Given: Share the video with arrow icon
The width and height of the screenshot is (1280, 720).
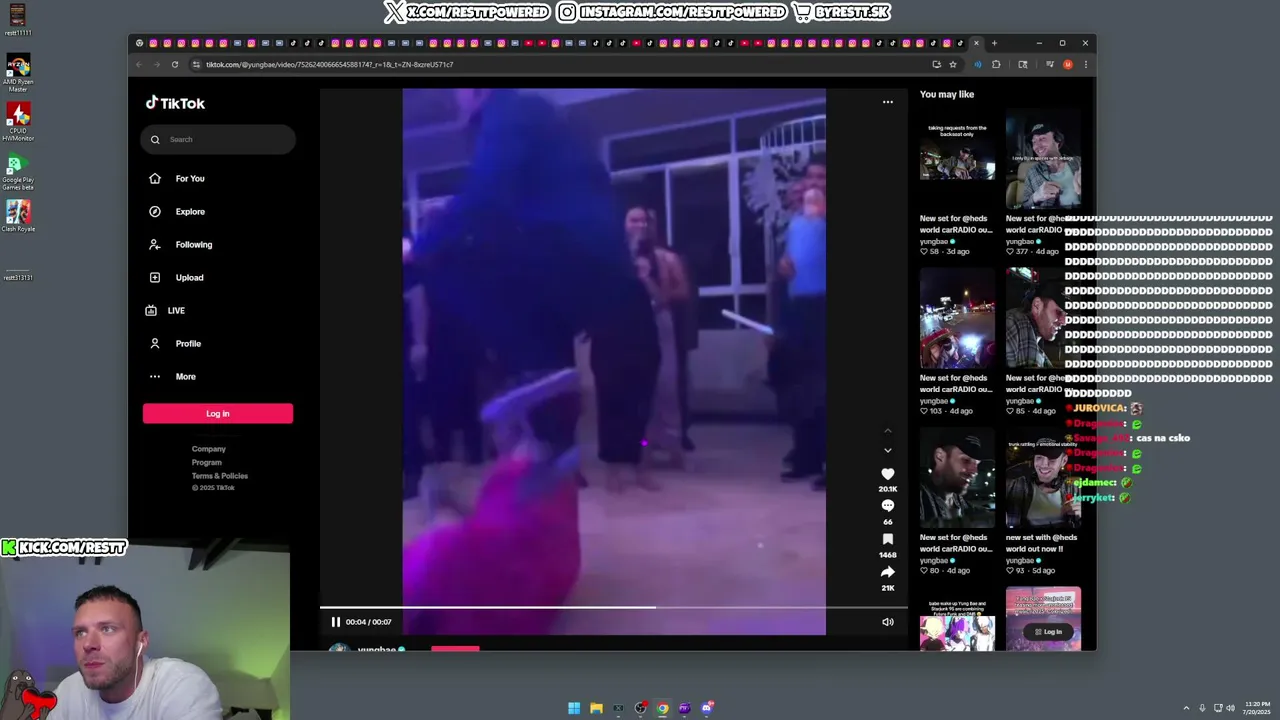Looking at the screenshot, I should click(x=887, y=572).
